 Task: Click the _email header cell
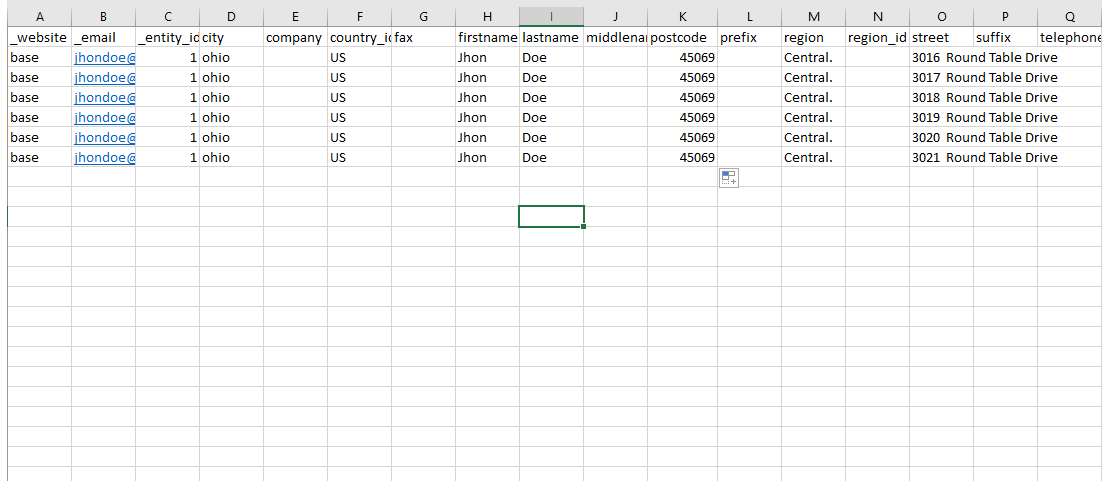coord(103,37)
